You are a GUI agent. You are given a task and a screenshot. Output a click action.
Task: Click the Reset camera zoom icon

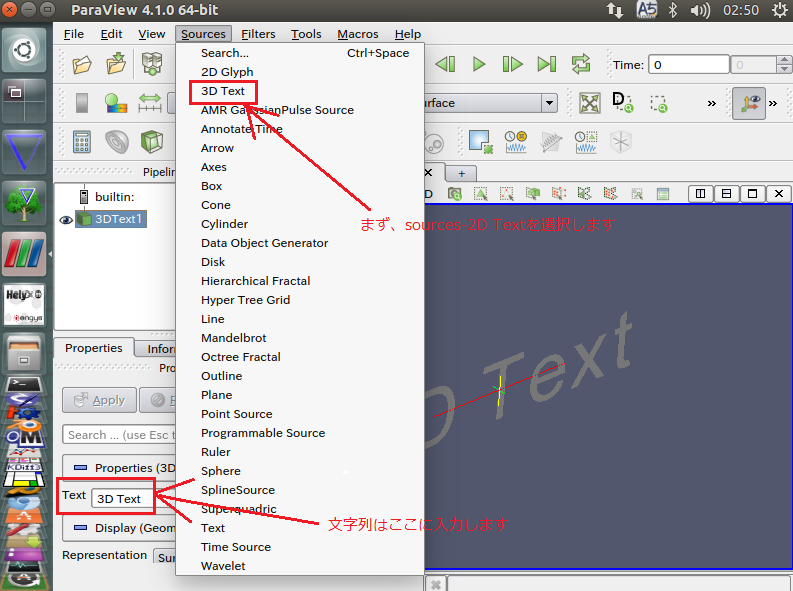590,103
